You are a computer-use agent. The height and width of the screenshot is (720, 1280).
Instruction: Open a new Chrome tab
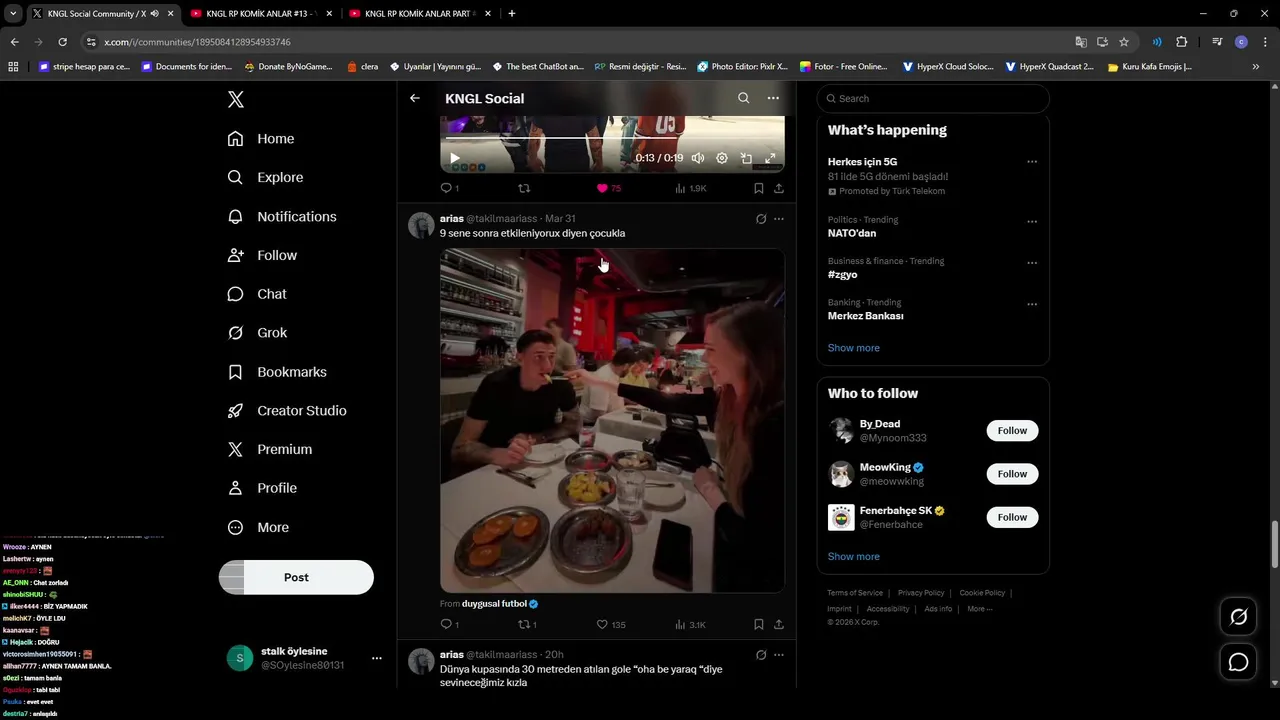tap(512, 14)
